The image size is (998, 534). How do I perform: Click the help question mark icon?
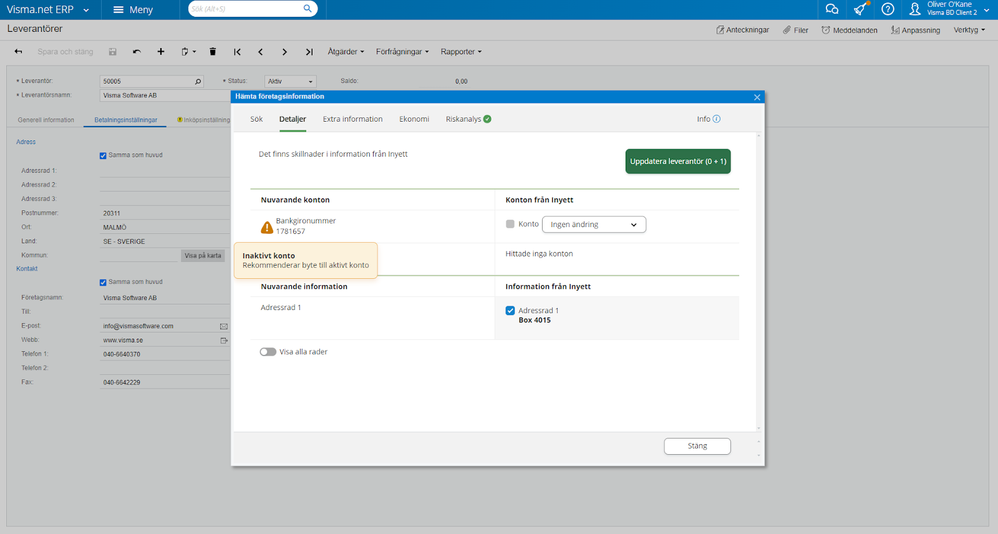pos(887,9)
